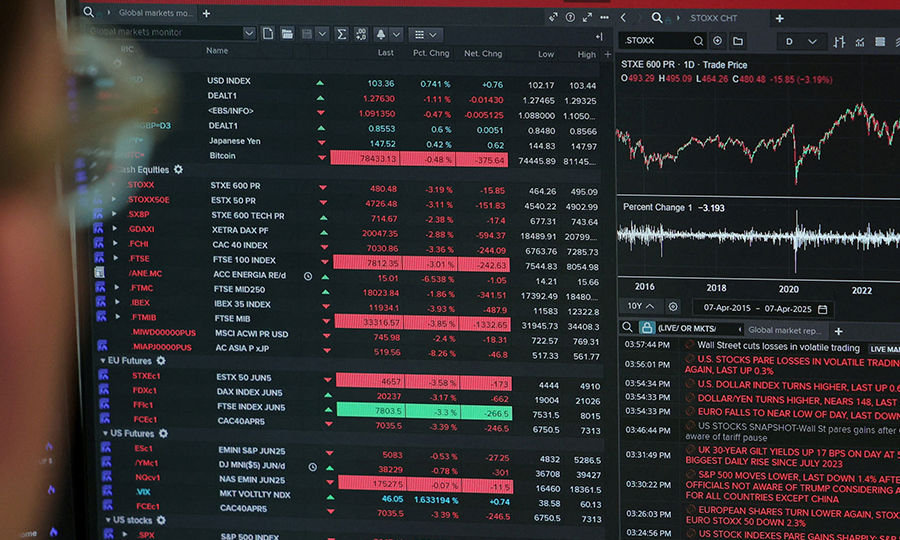The height and width of the screenshot is (540, 900).
Task: Click the collapse panel arrow at toolbar right
Action: (x=599, y=37)
